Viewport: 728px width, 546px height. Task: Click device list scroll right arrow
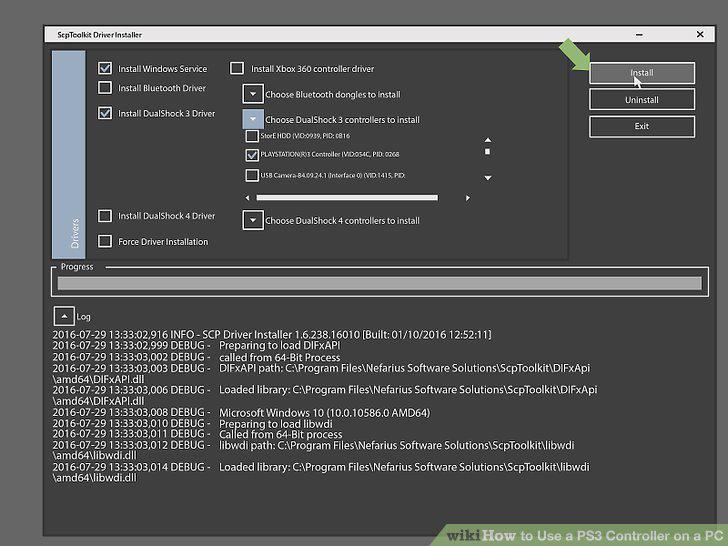click(x=468, y=198)
